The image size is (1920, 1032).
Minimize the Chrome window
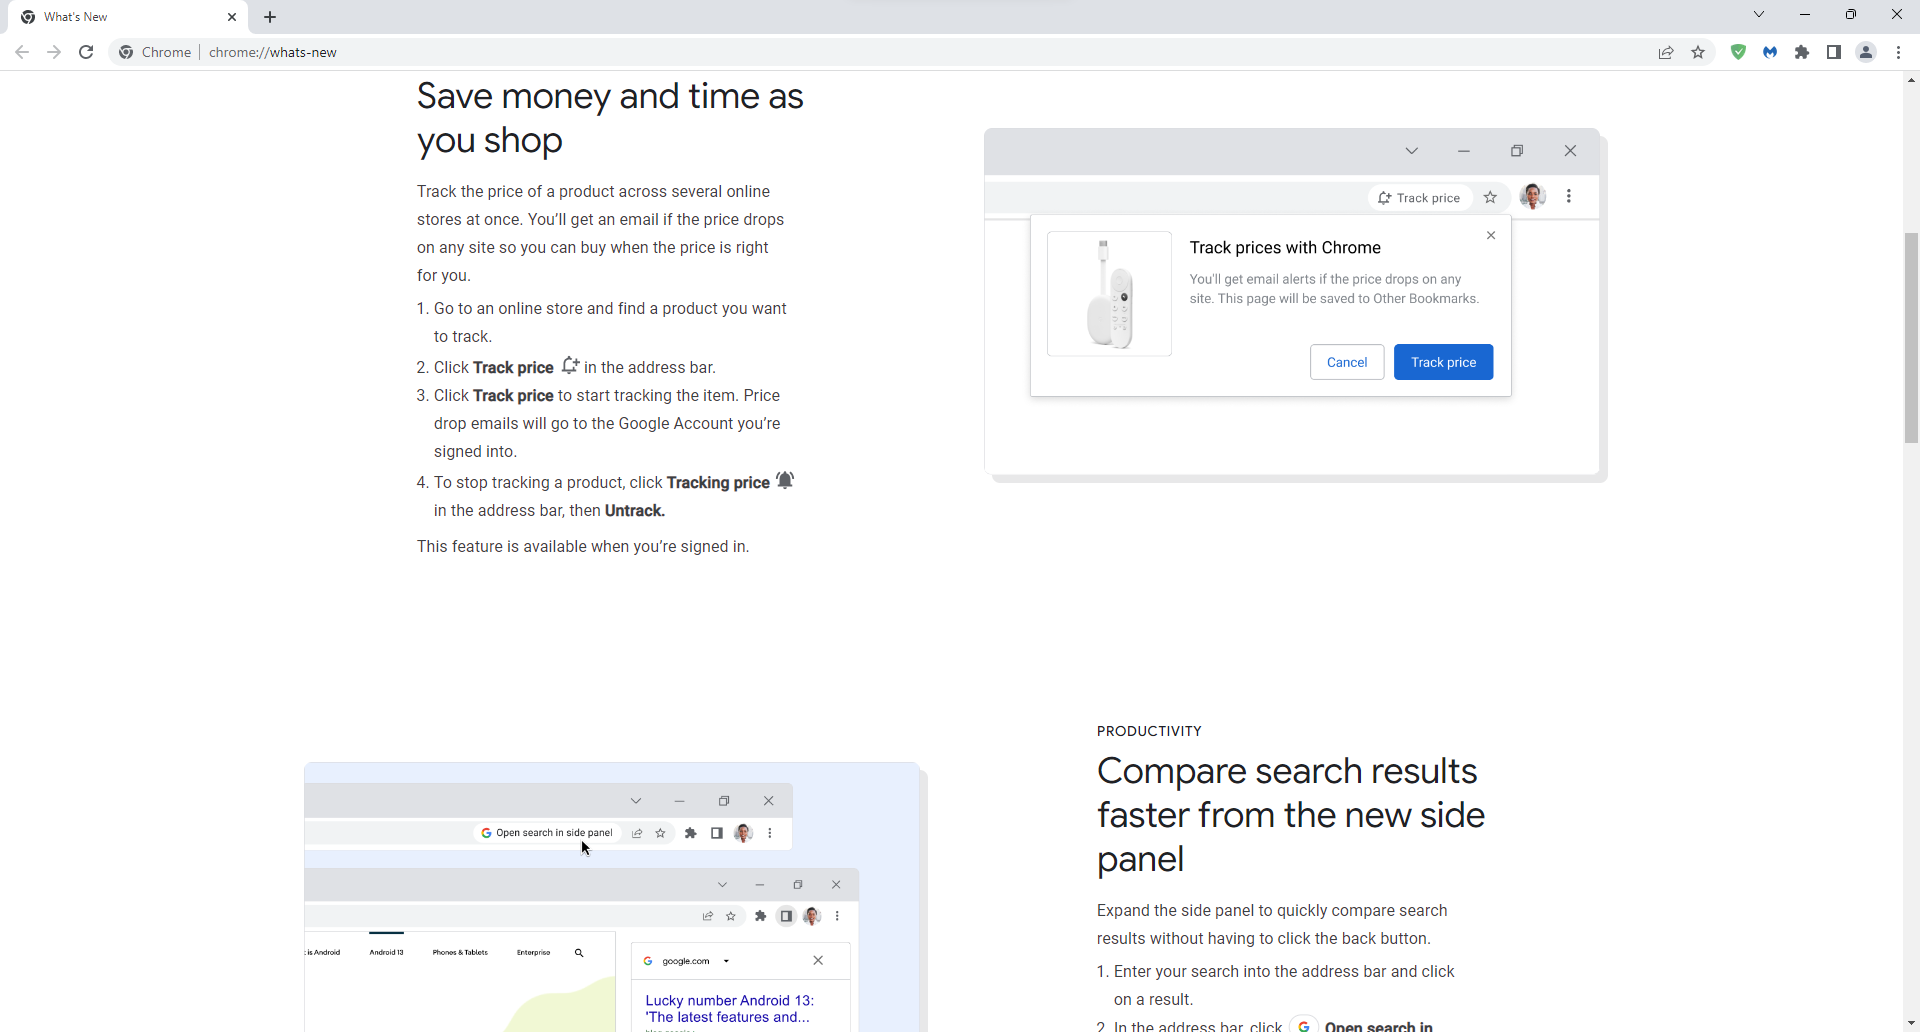point(1805,14)
